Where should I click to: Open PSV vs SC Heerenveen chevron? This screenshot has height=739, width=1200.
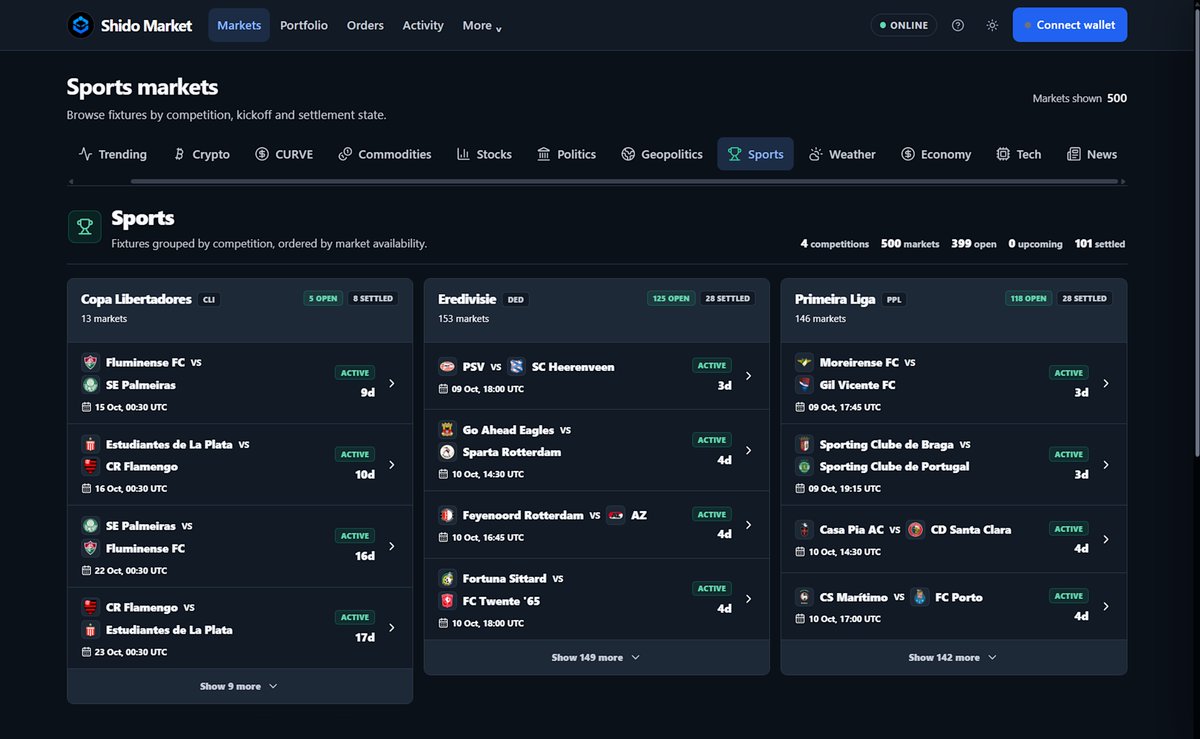pos(748,376)
